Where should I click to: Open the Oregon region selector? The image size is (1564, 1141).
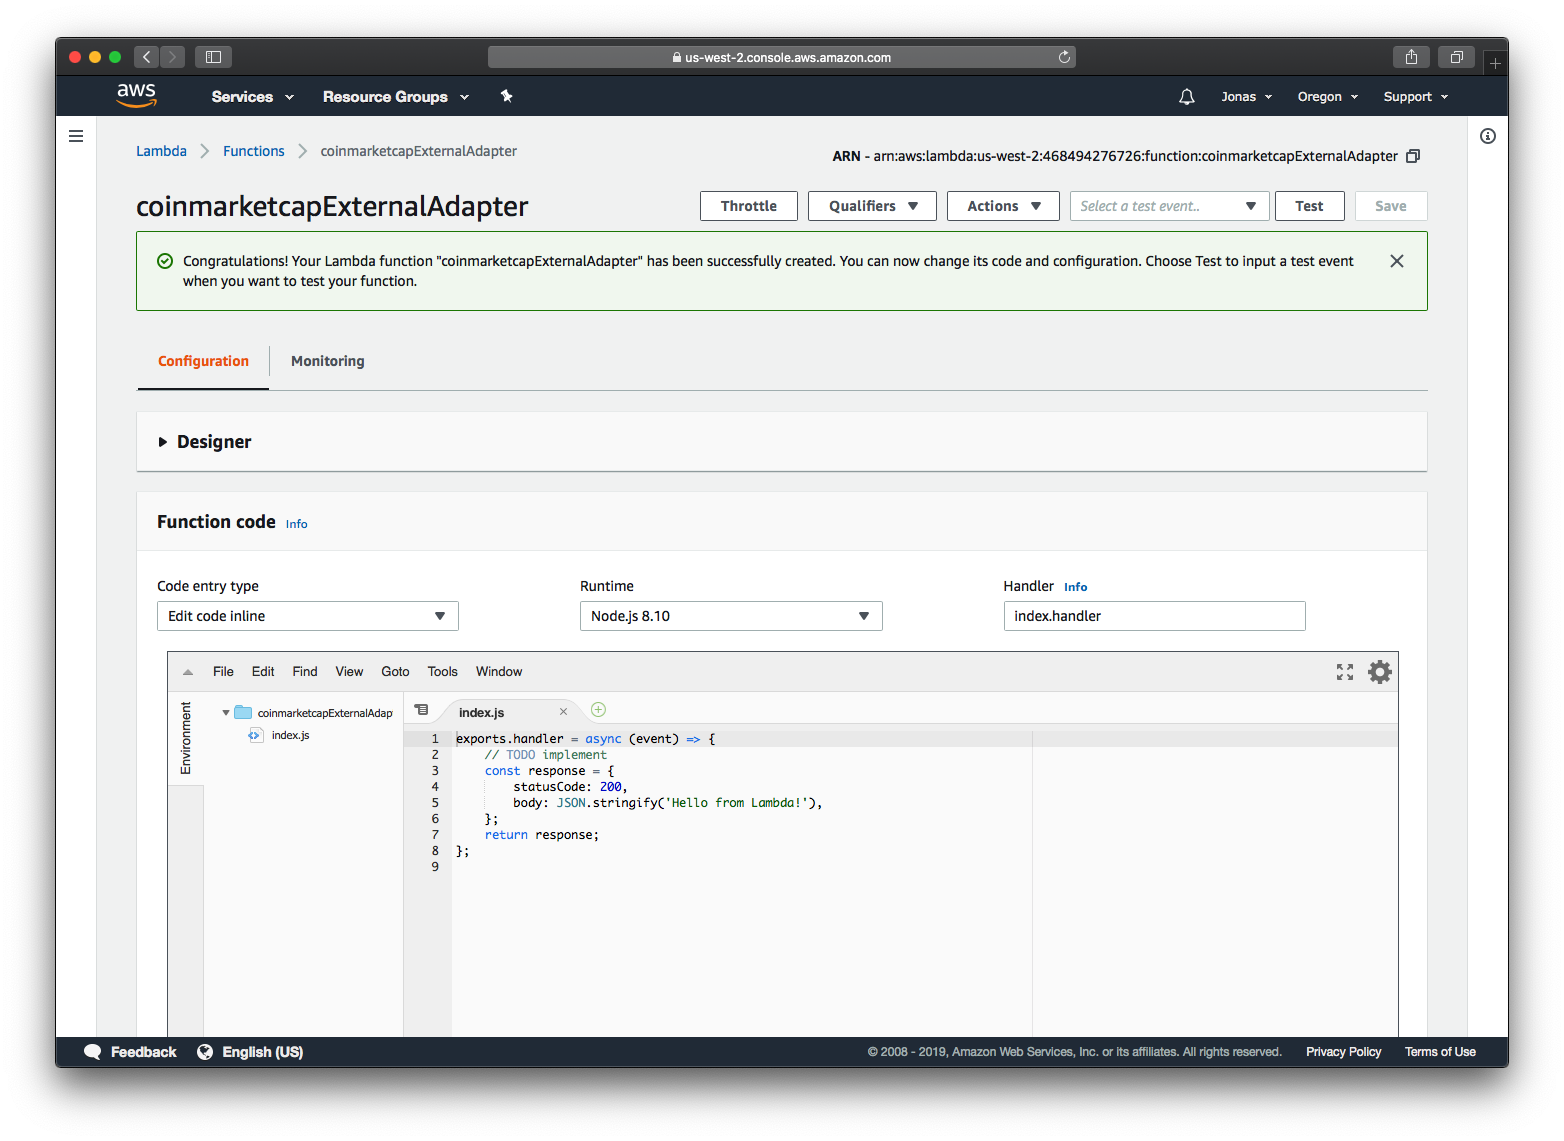point(1328,97)
